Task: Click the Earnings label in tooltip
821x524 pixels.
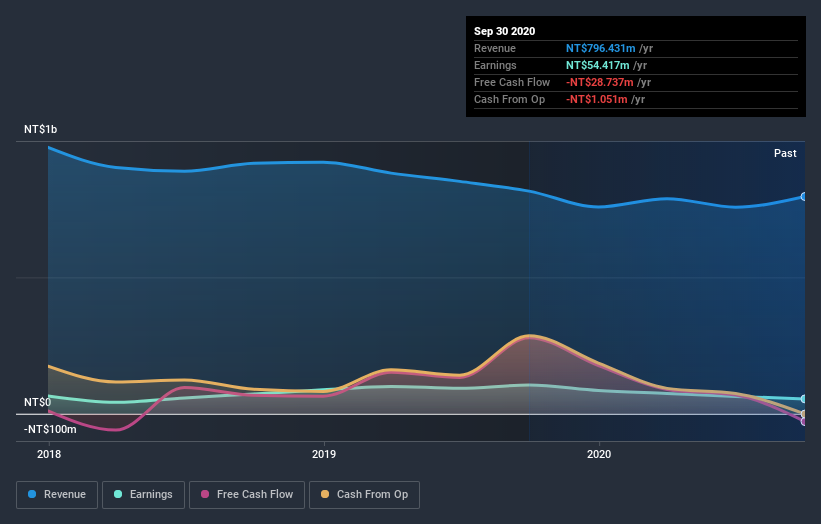Action: coord(495,65)
